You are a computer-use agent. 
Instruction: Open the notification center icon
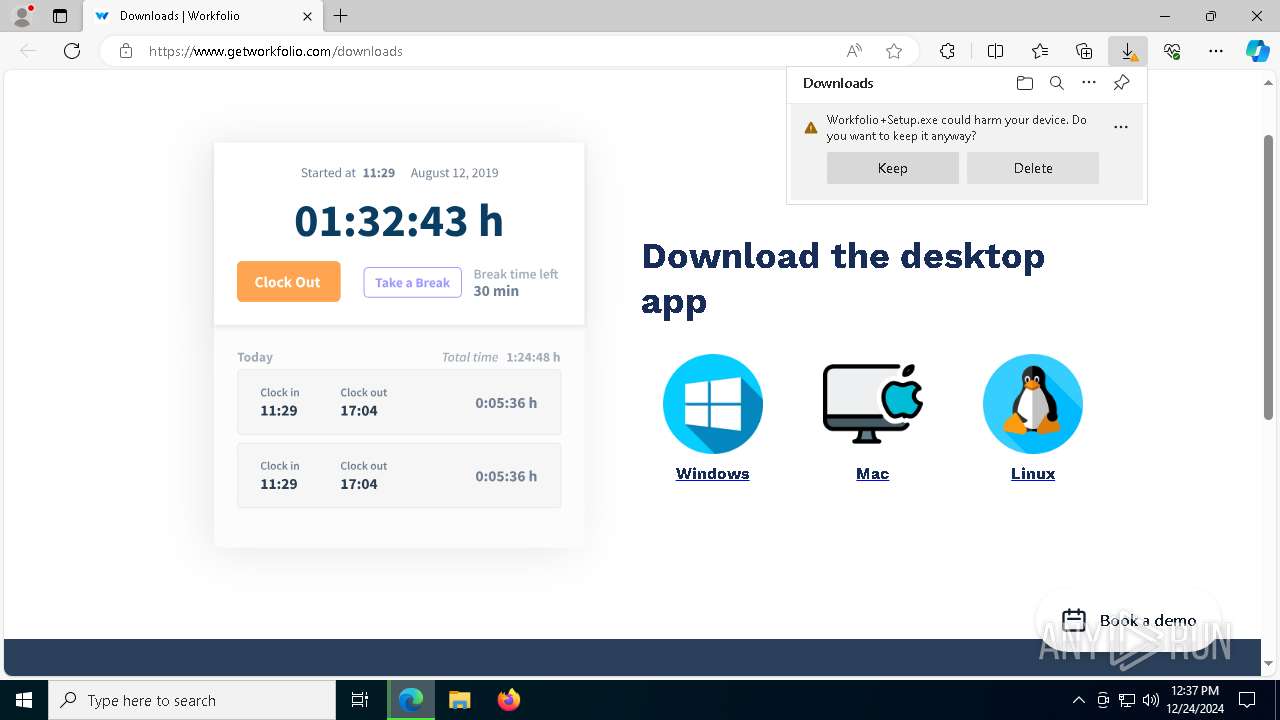click(x=1247, y=700)
